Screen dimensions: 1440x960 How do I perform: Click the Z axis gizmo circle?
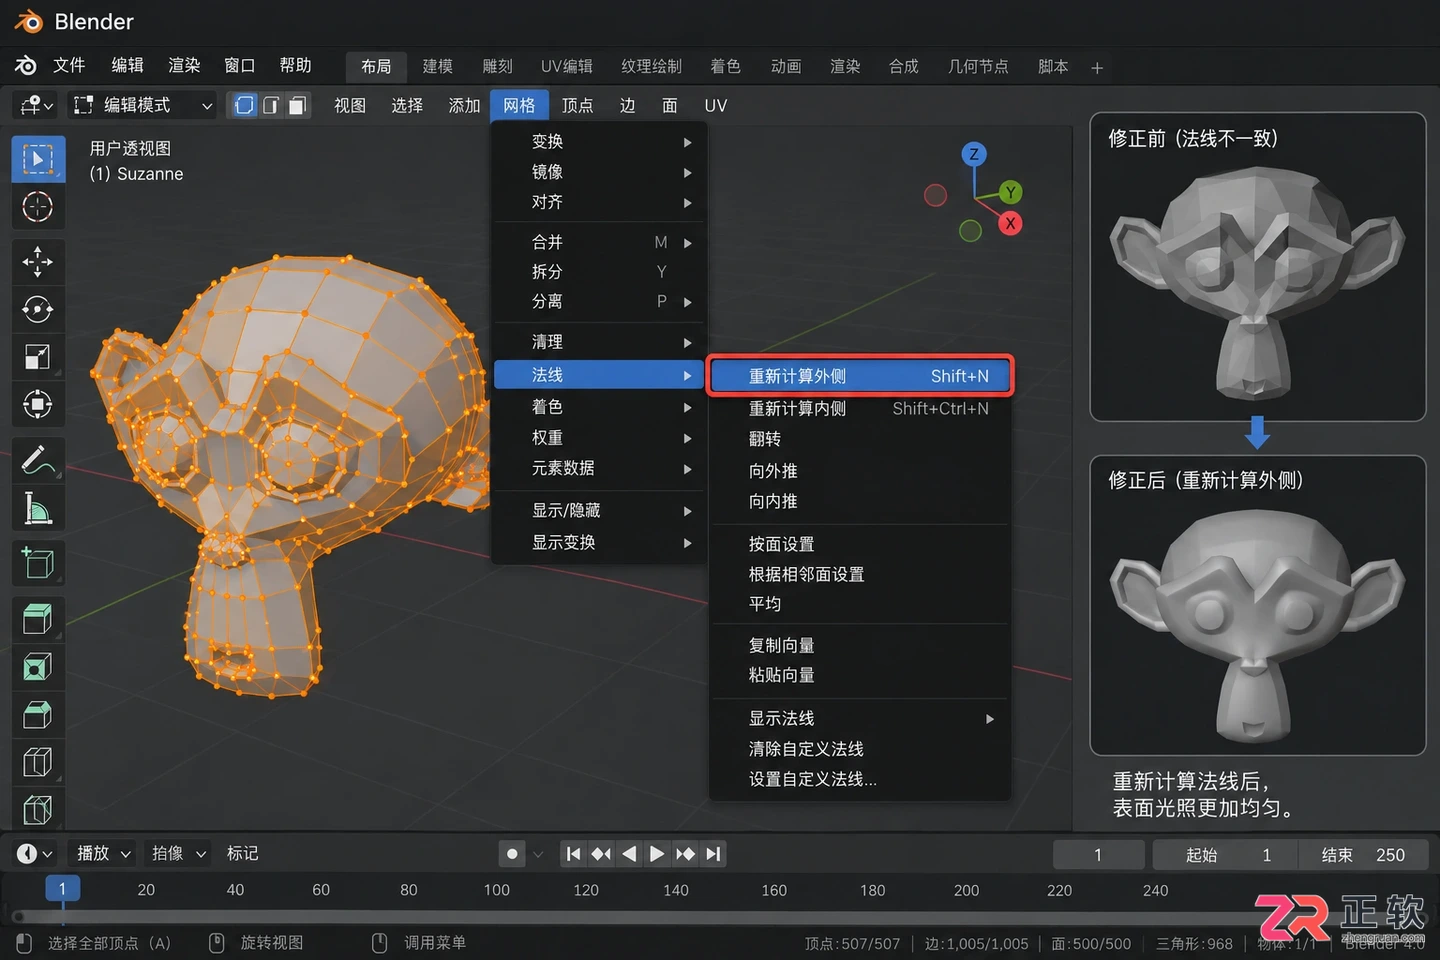point(974,154)
